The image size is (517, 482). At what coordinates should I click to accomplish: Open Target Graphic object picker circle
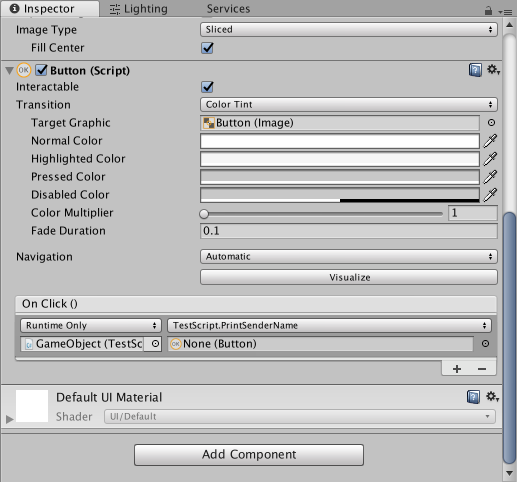[x=491, y=123]
